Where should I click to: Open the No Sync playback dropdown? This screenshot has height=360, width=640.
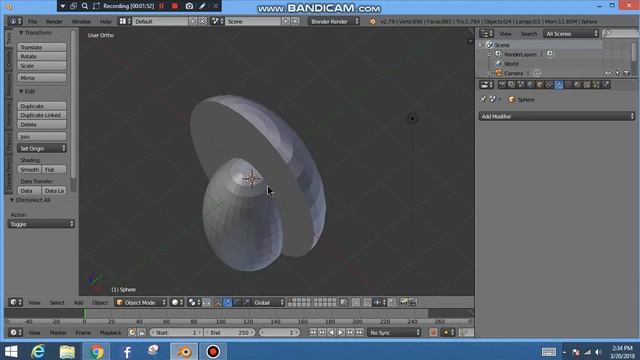click(x=394, y=333)
